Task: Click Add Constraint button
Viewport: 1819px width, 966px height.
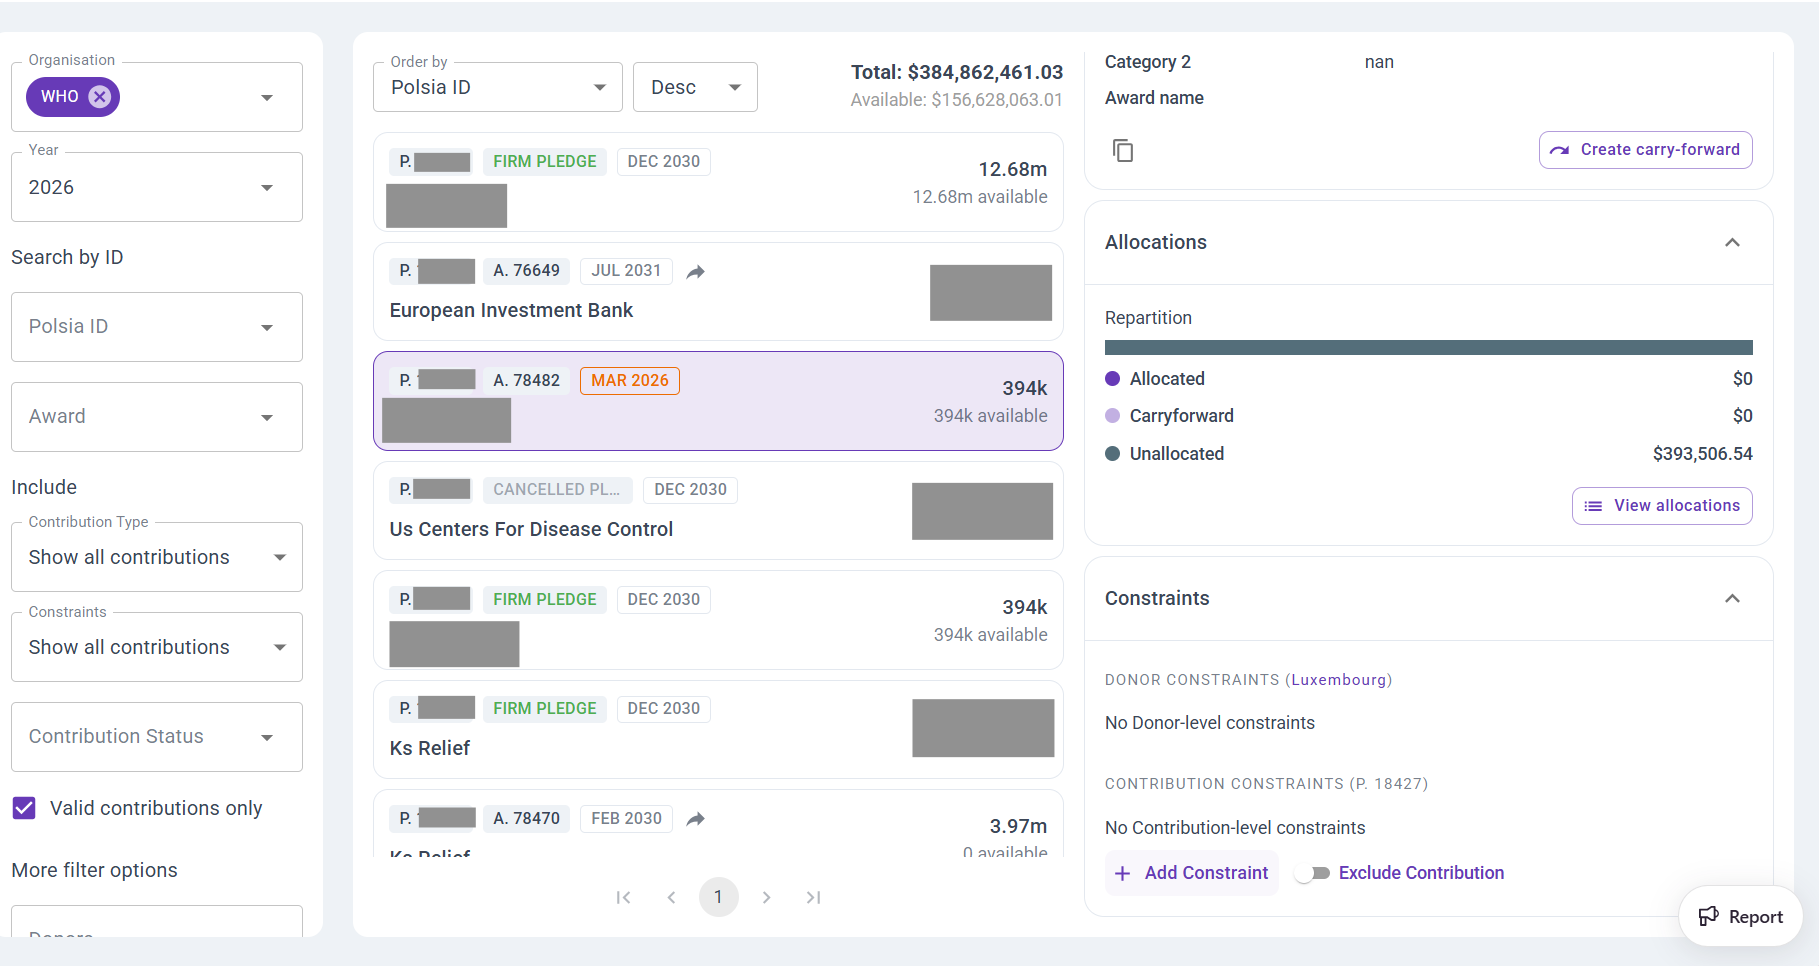Action: [x=1191, y=873]
